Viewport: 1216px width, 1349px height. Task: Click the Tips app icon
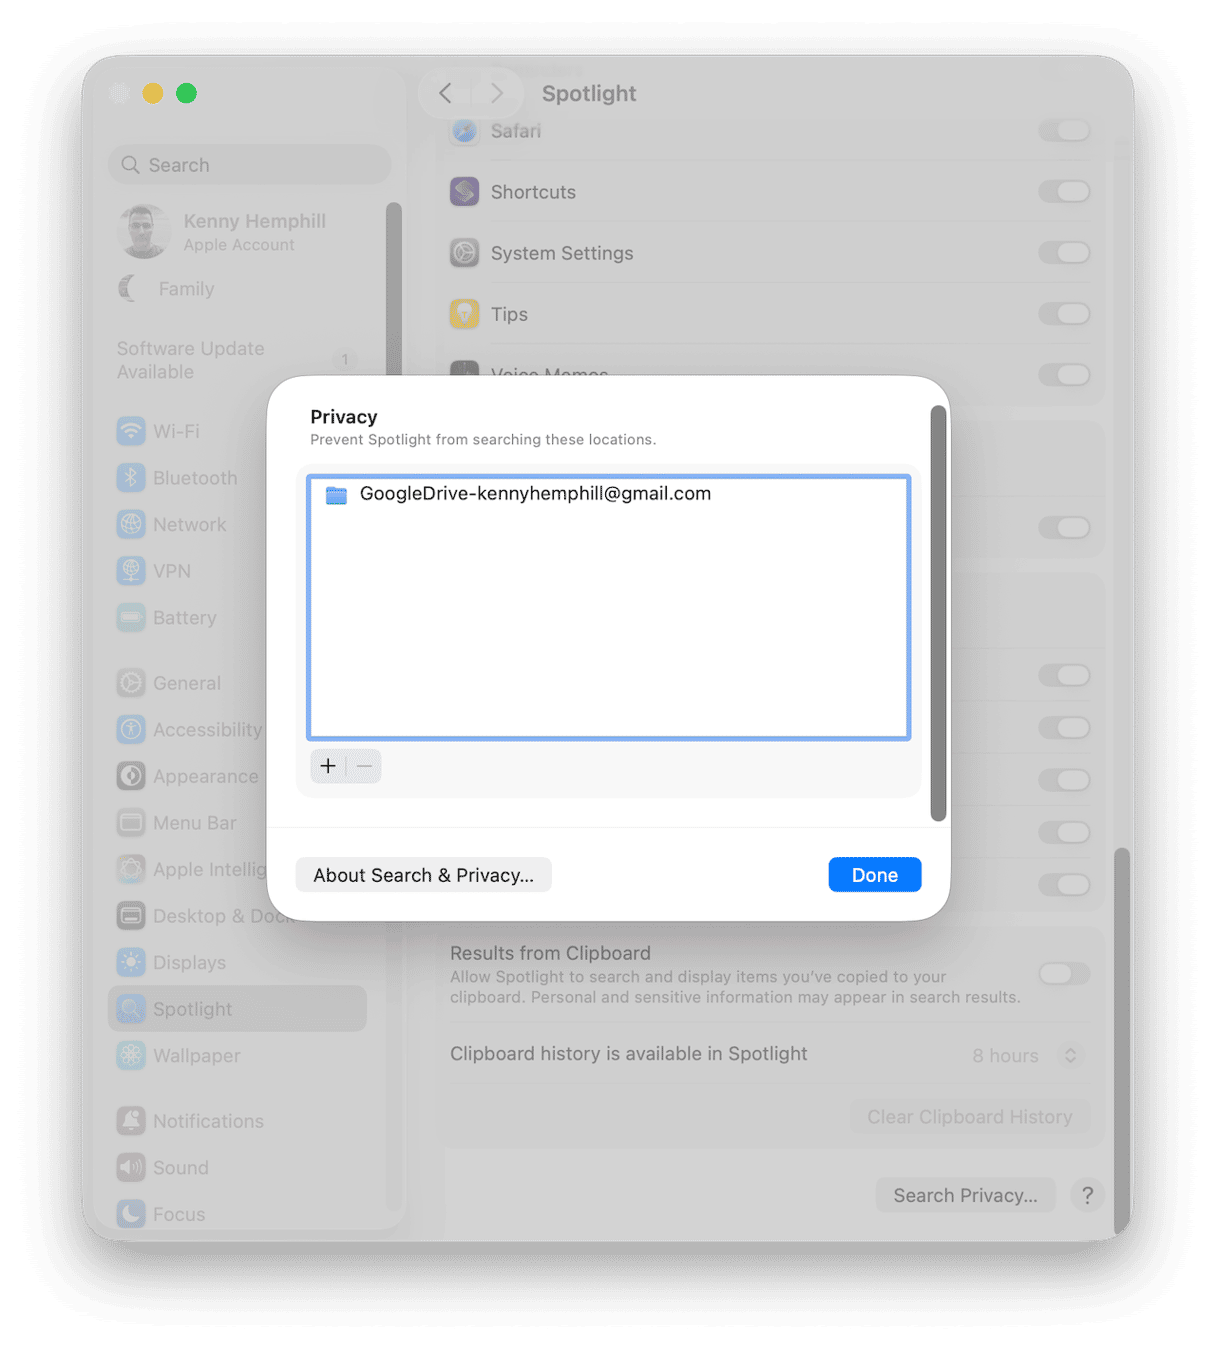pos(464,314)
